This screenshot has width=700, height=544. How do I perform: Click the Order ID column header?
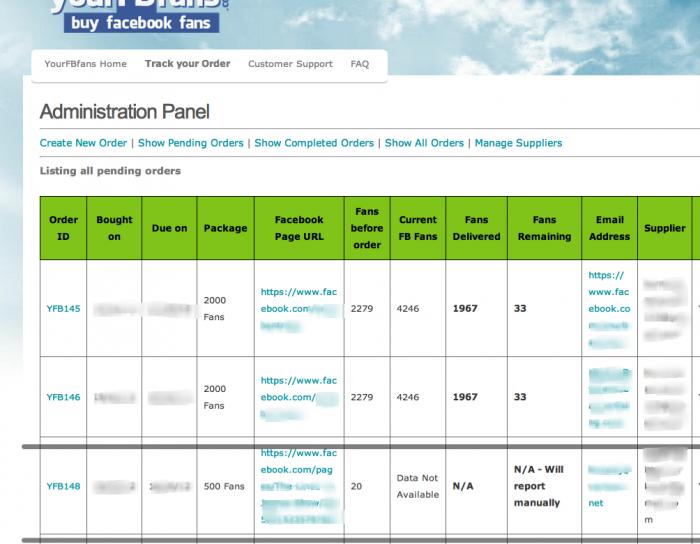click(63, 228)
